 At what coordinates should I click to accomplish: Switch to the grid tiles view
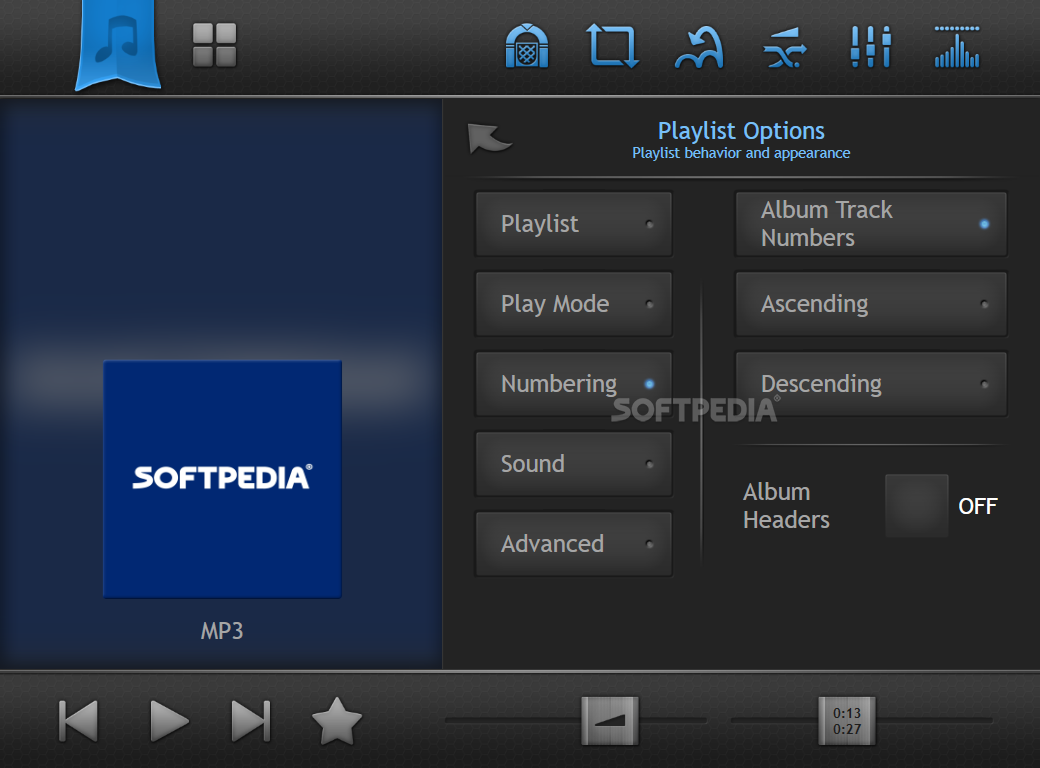214,45
